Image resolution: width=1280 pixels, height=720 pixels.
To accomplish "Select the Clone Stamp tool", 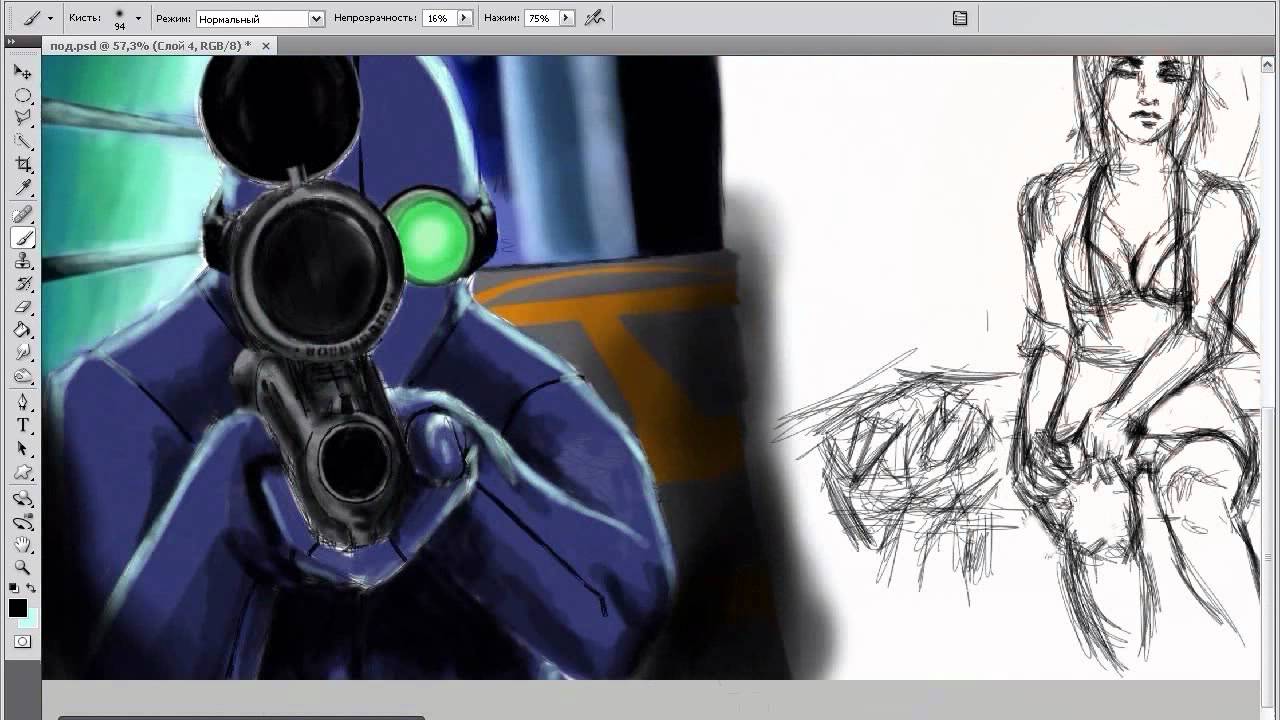I will point(23,261).
